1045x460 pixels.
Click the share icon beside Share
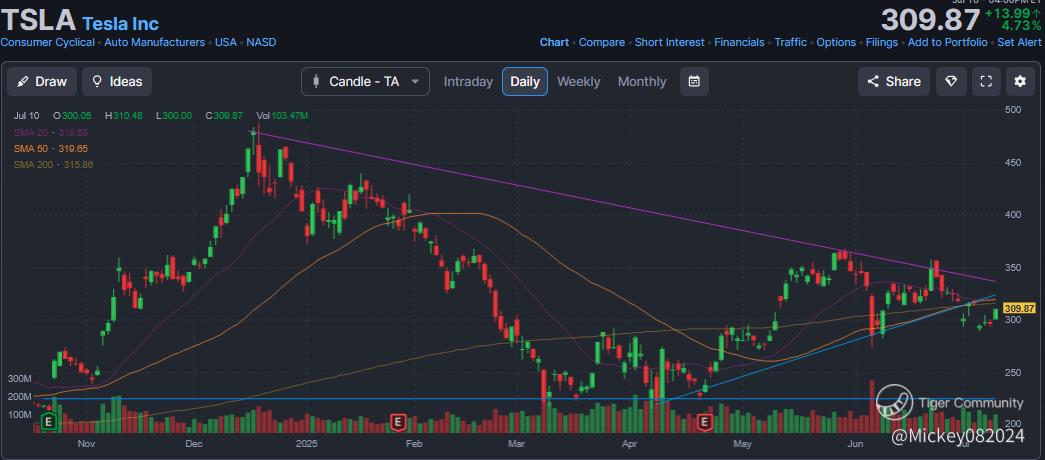point(873,81)
